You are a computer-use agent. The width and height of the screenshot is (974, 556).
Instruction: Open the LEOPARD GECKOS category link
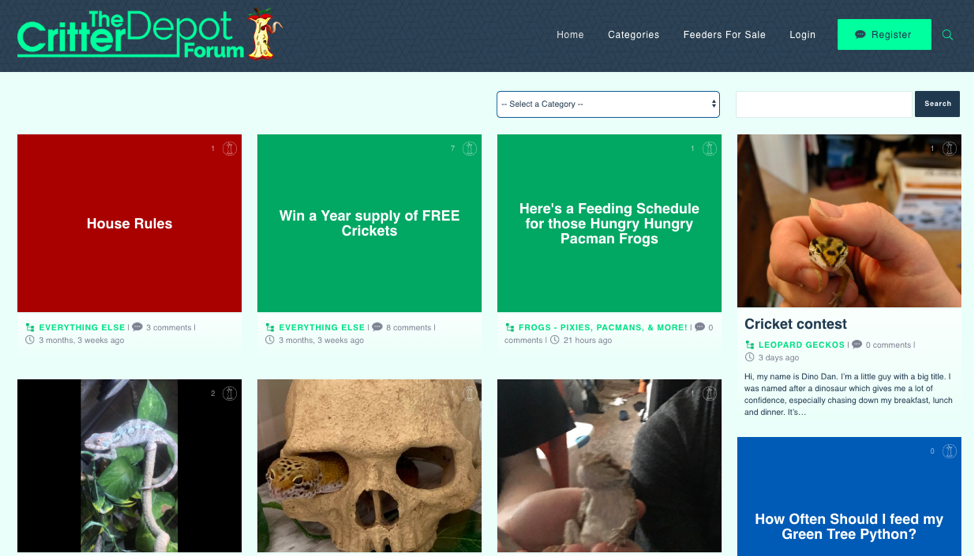[x=801, y=345]
